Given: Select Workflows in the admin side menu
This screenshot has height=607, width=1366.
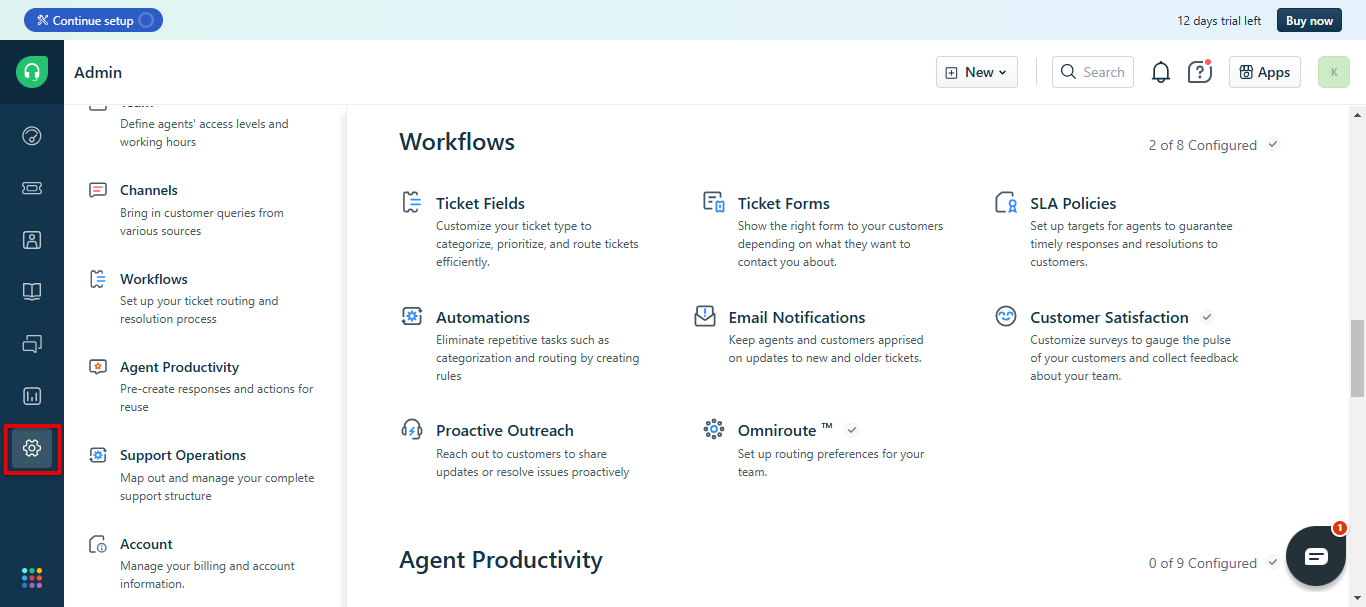Looking at the screenshot, I should pos(154,279).
